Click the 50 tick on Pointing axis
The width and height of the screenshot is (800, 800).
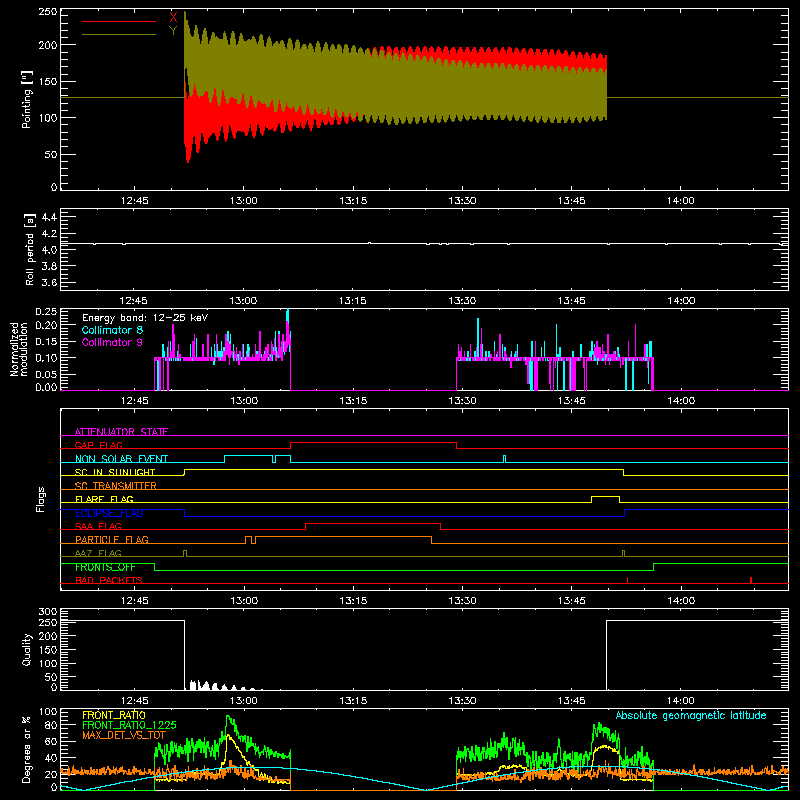pyautogui.click(x=51, y=155)
